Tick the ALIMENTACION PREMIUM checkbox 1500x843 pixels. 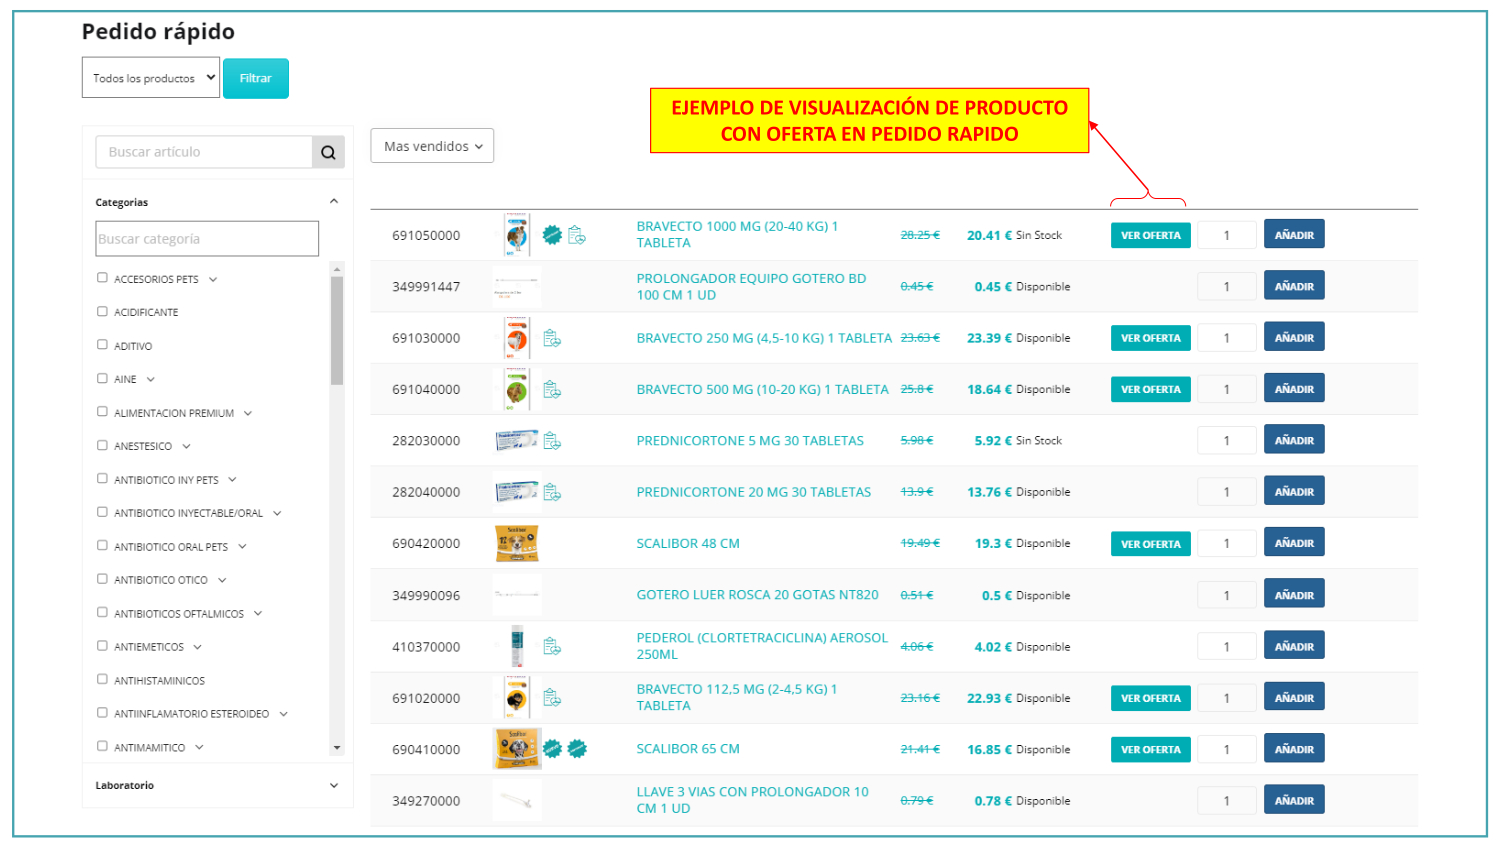[x=102, y=412]
